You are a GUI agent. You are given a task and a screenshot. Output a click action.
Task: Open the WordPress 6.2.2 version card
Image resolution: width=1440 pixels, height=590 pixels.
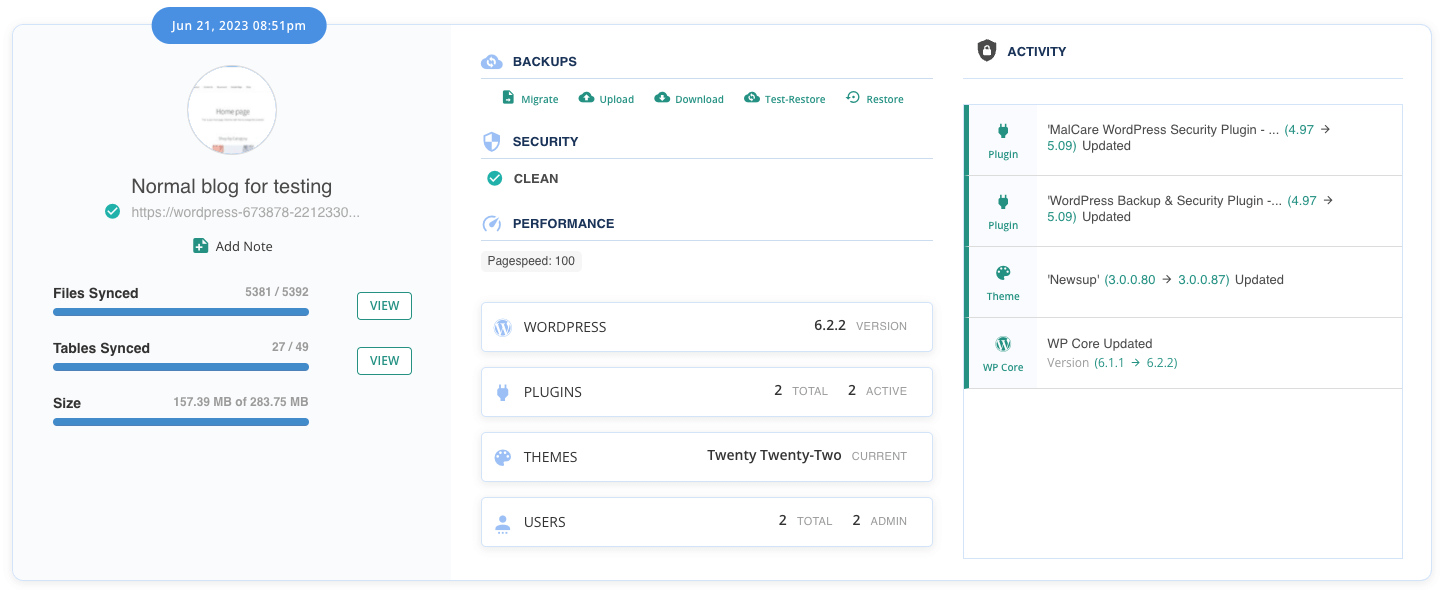(707, 327)
